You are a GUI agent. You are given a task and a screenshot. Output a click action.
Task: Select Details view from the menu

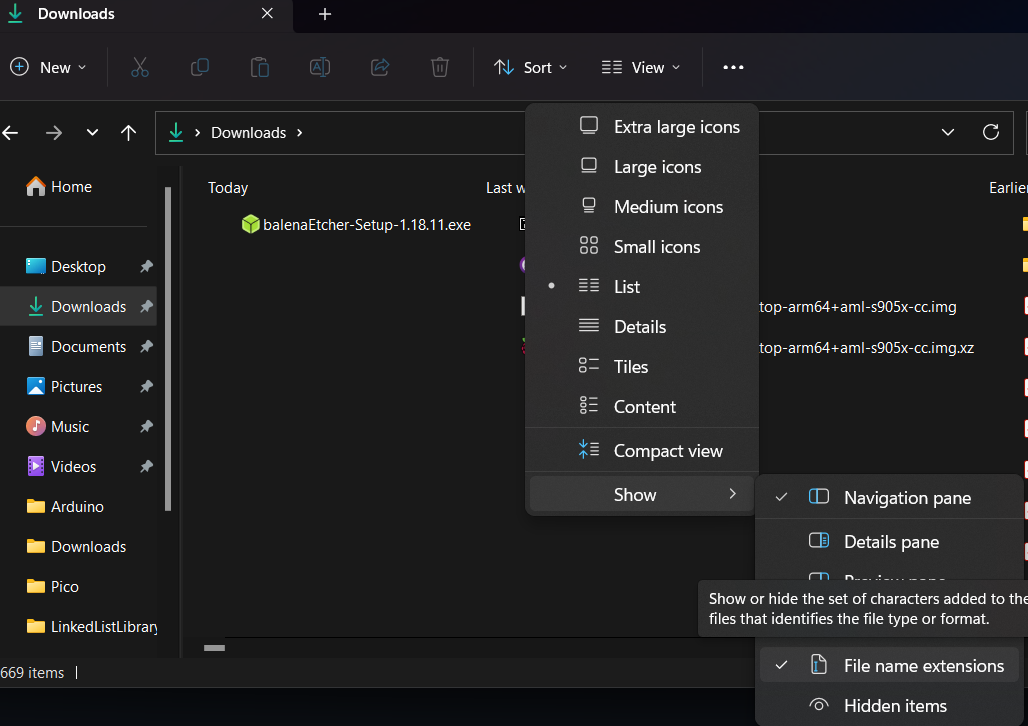click(640, 326)
